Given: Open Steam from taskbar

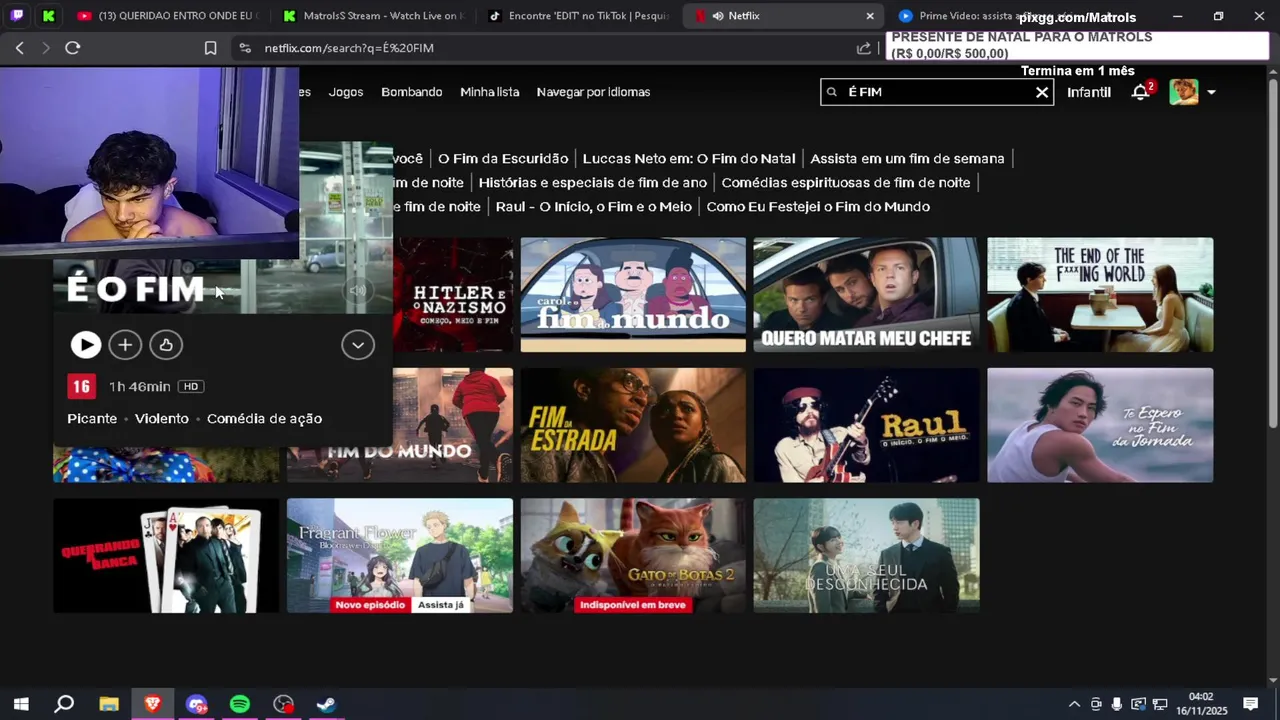Looking at the screenshot, I should point(326,704).
